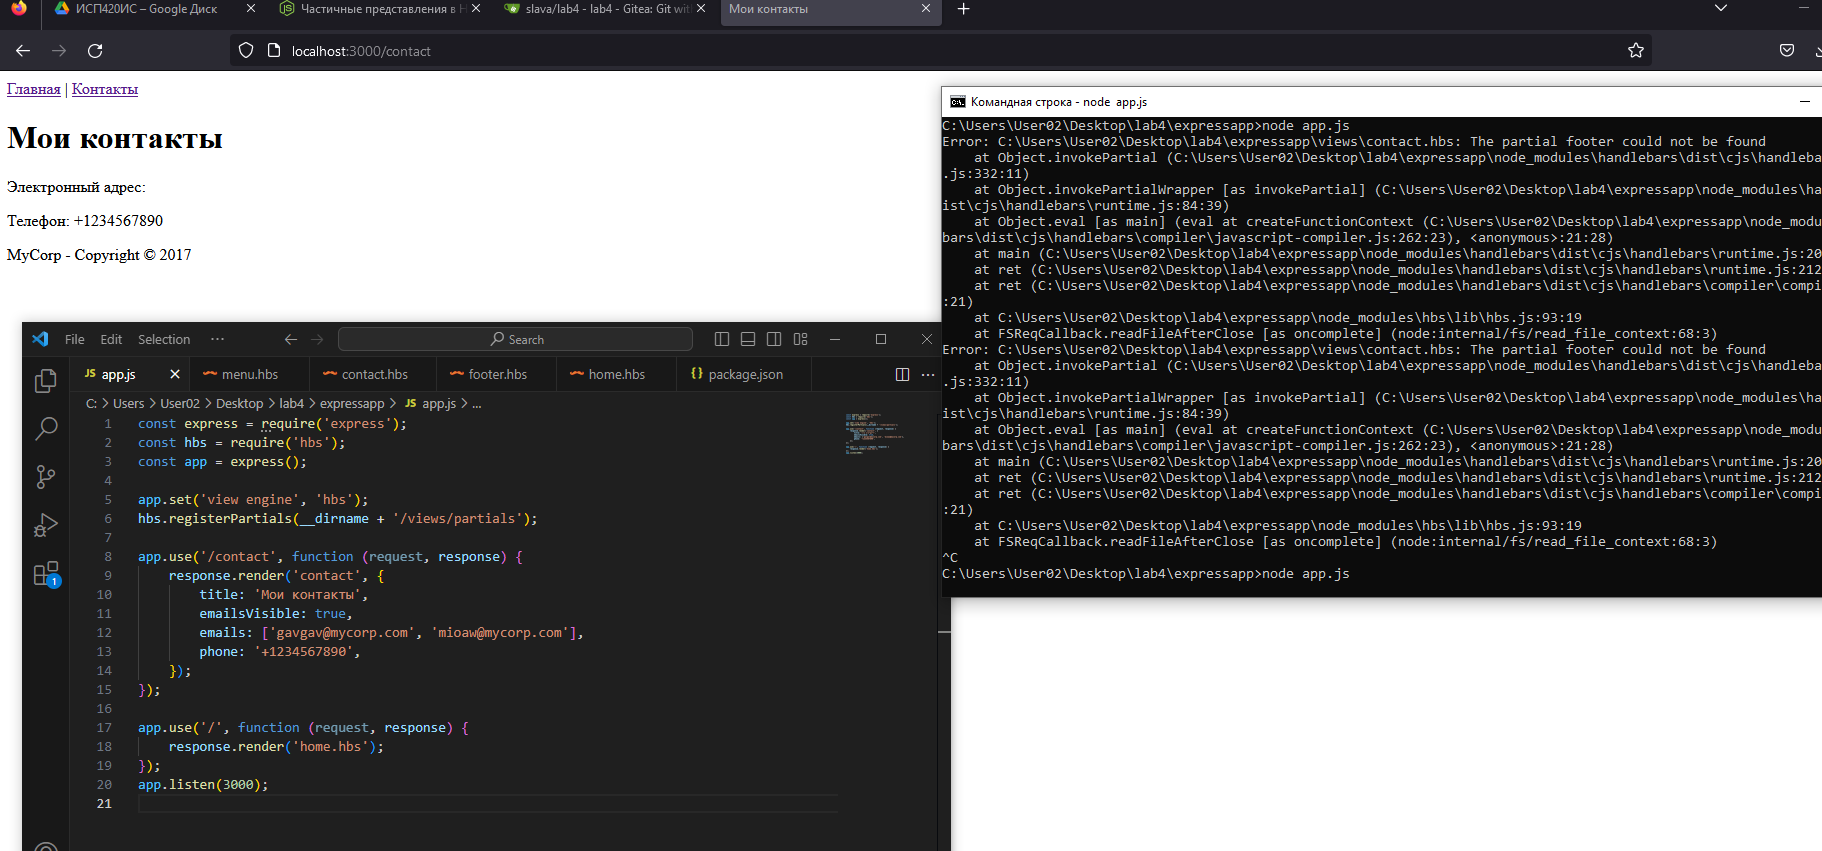Viewport: 1822px width, 851px height.
Task: Toggle the primary side bar layout
Action: click(722, 339)
